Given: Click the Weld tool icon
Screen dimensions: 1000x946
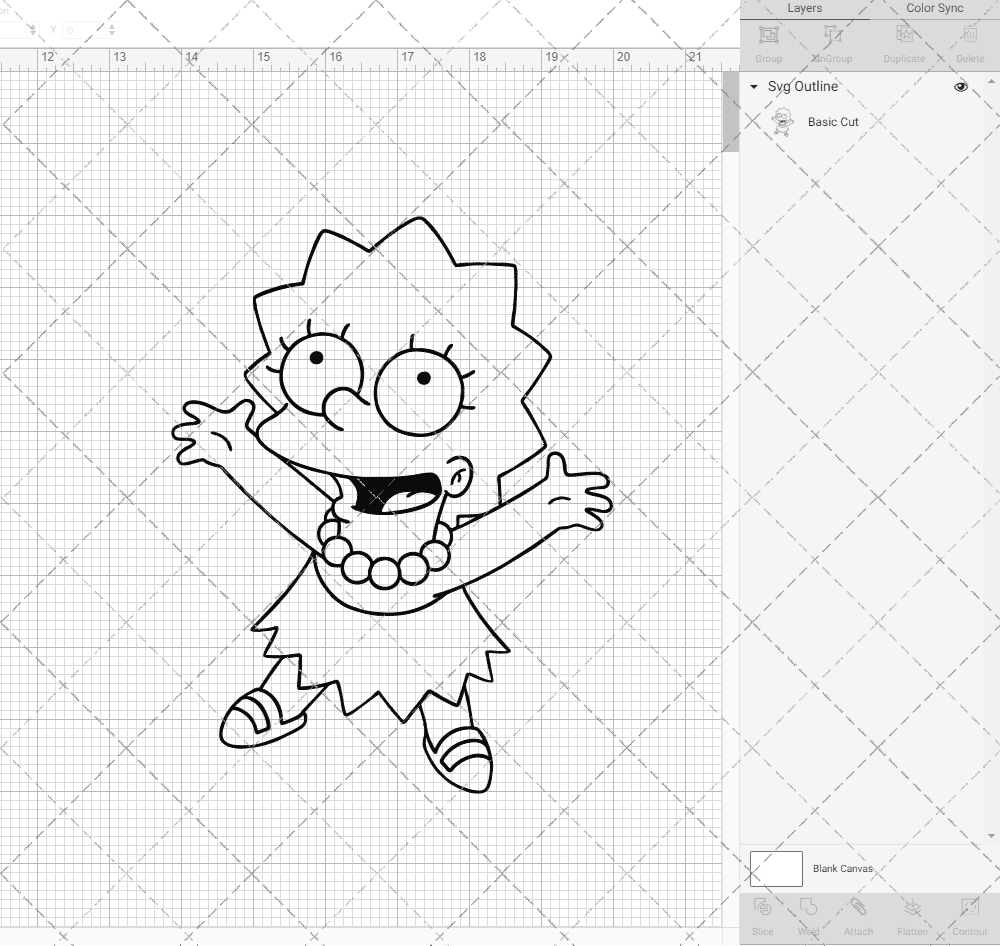Looking at the screenshot, I should [x=808, y=907].
